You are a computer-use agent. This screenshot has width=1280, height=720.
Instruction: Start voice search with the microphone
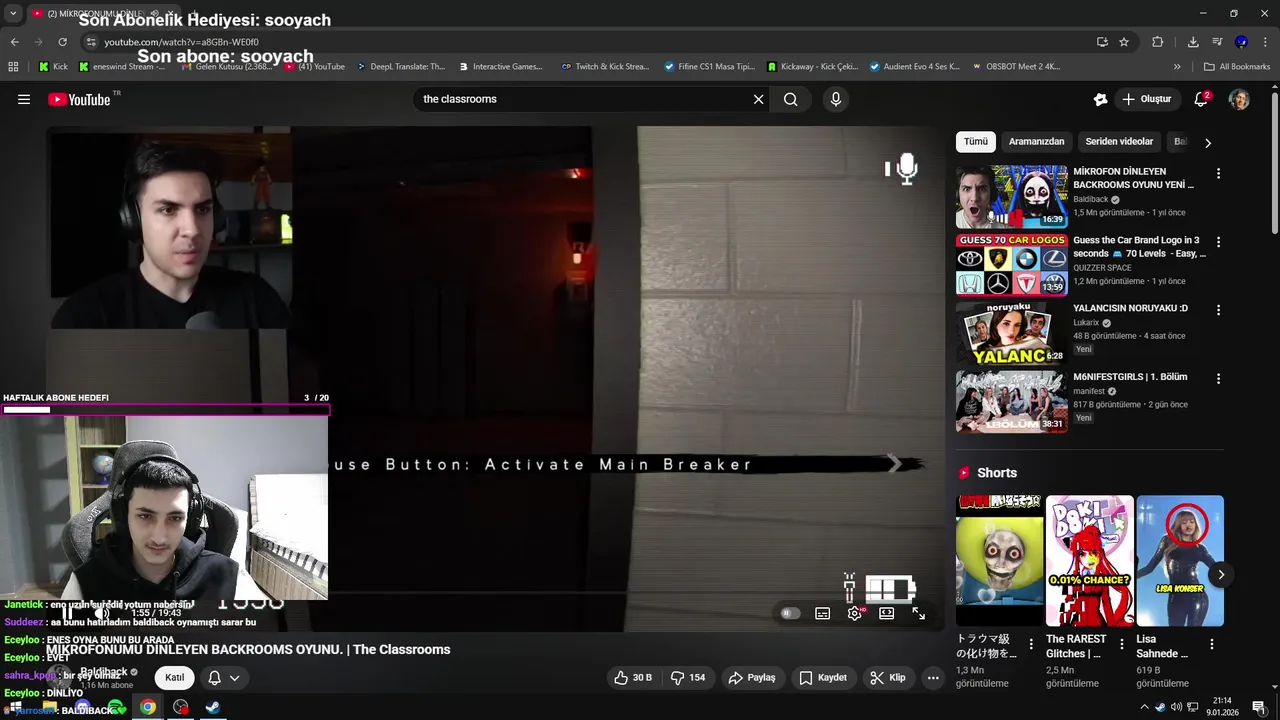click(836, 99)
